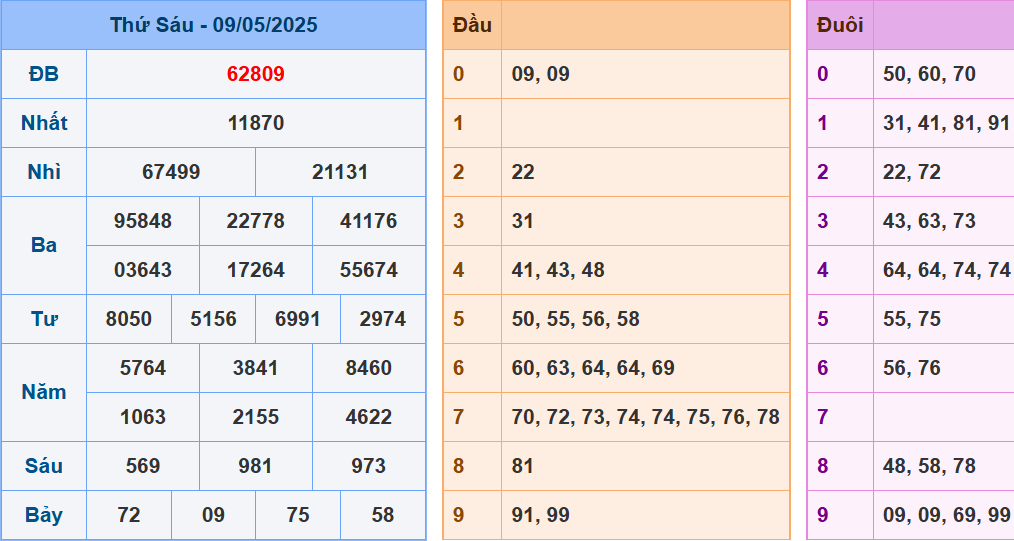The width and height of the screenshot is (1014, 541).
Task: Select the Bảy prize number 09
Action: click(x=213, y=515)
